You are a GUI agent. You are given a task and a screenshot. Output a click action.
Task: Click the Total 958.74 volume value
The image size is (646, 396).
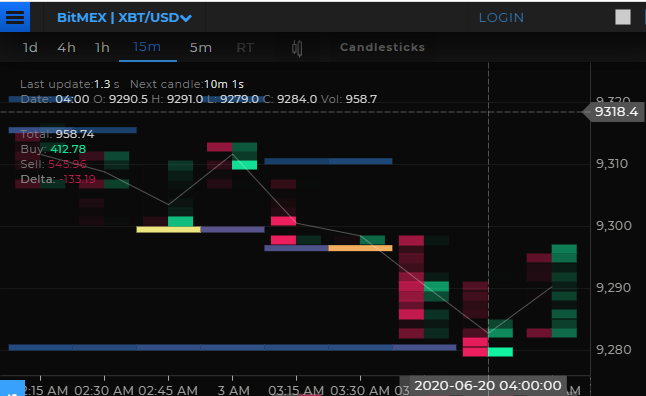tap(75, 134)
